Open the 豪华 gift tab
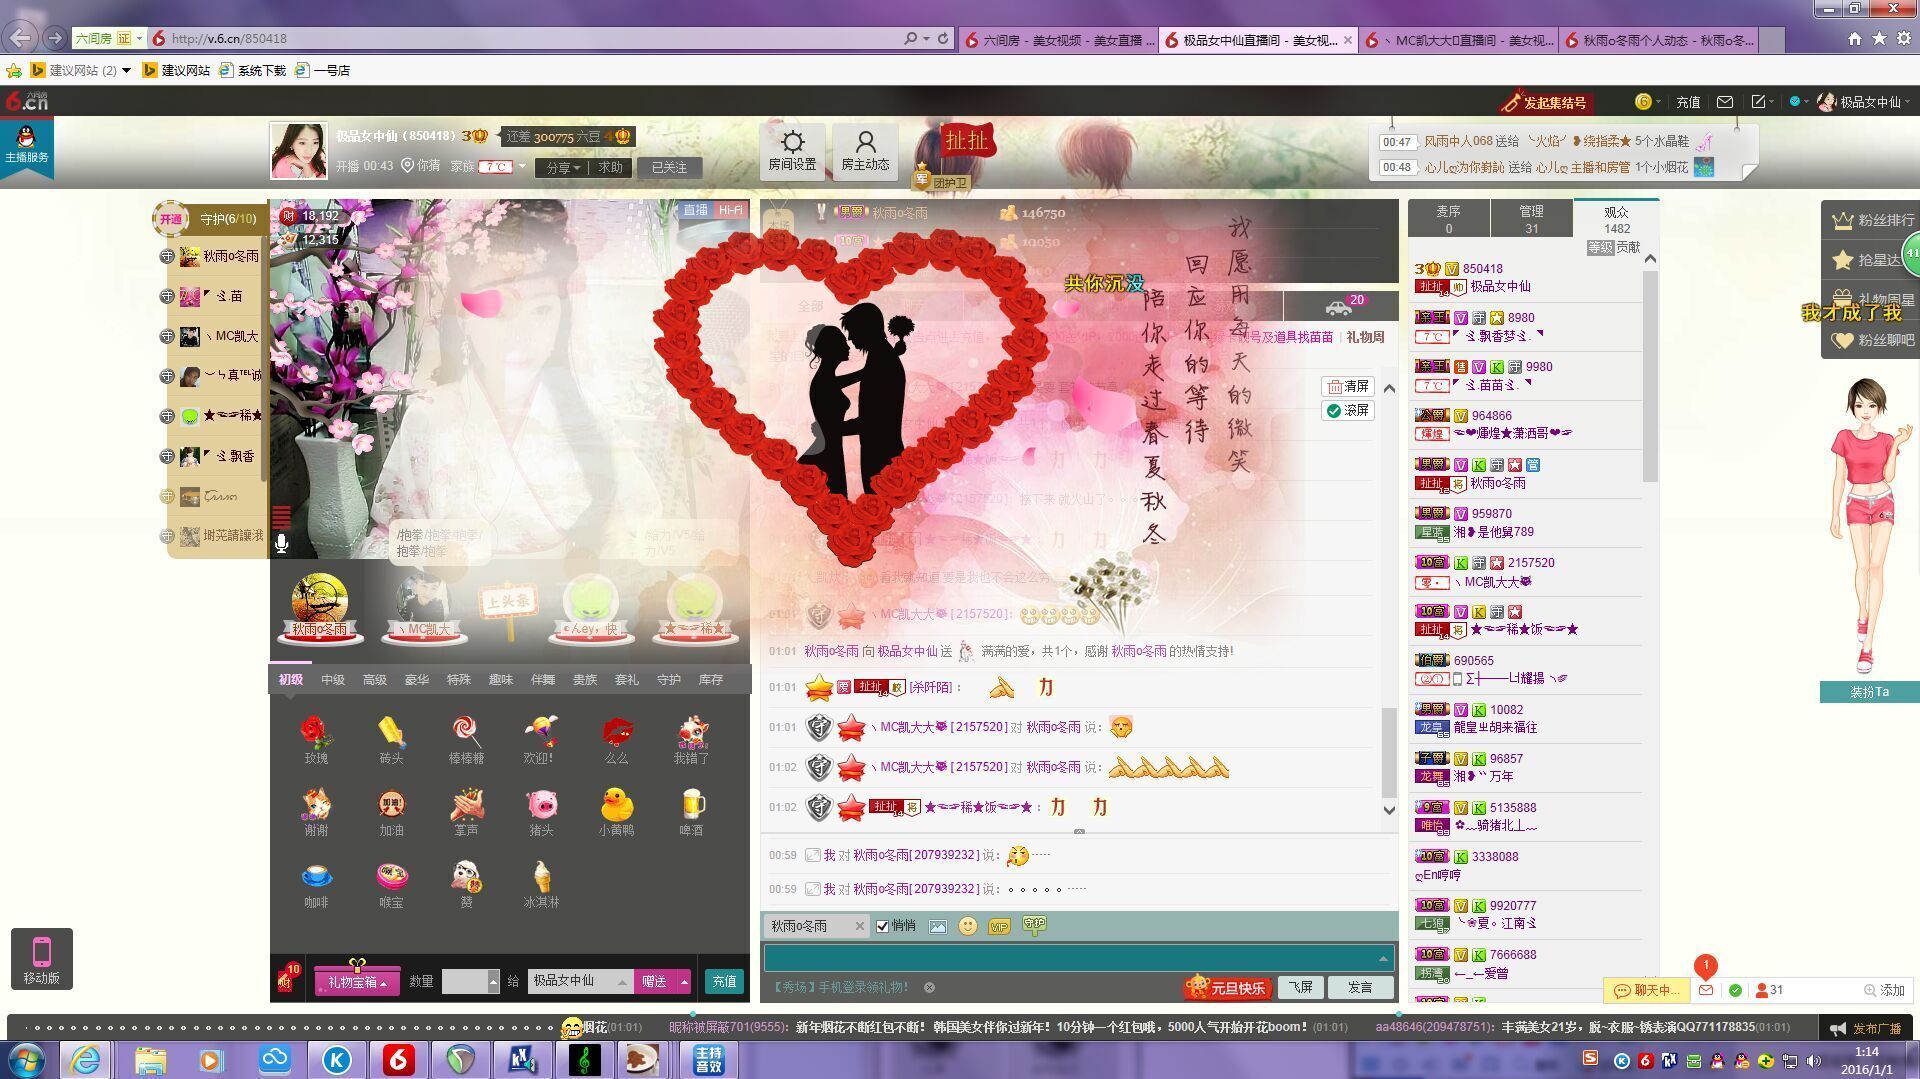The height and width of the screenshot is (1079, 1920). (x=416, y=680)
